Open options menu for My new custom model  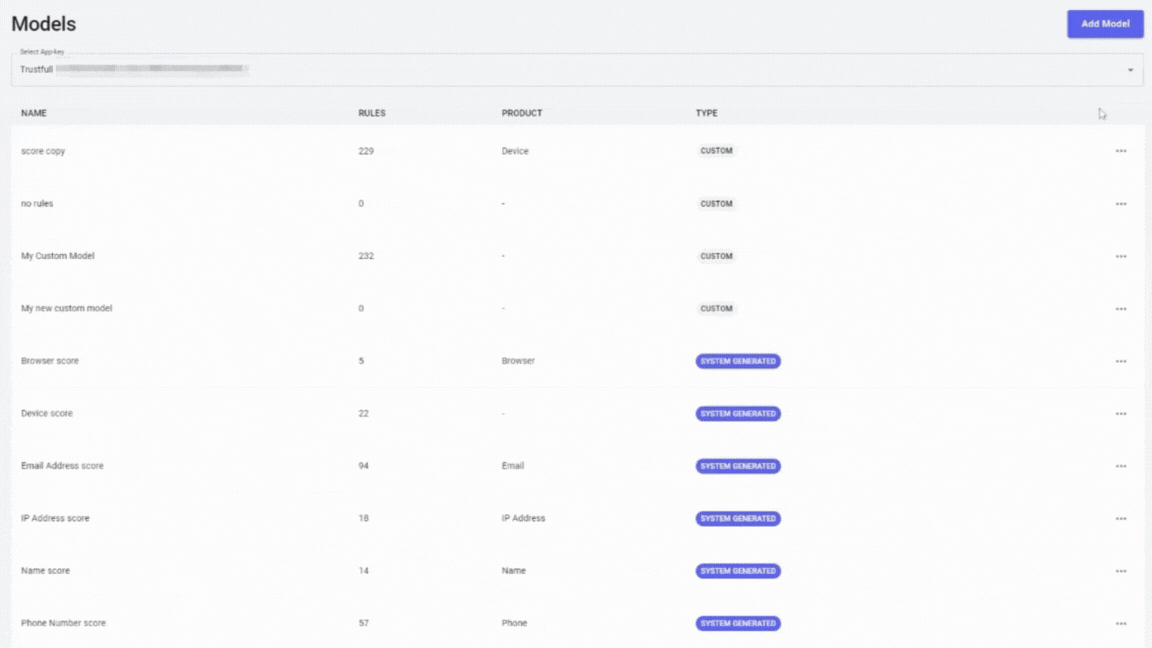[x=1120, y=309]
